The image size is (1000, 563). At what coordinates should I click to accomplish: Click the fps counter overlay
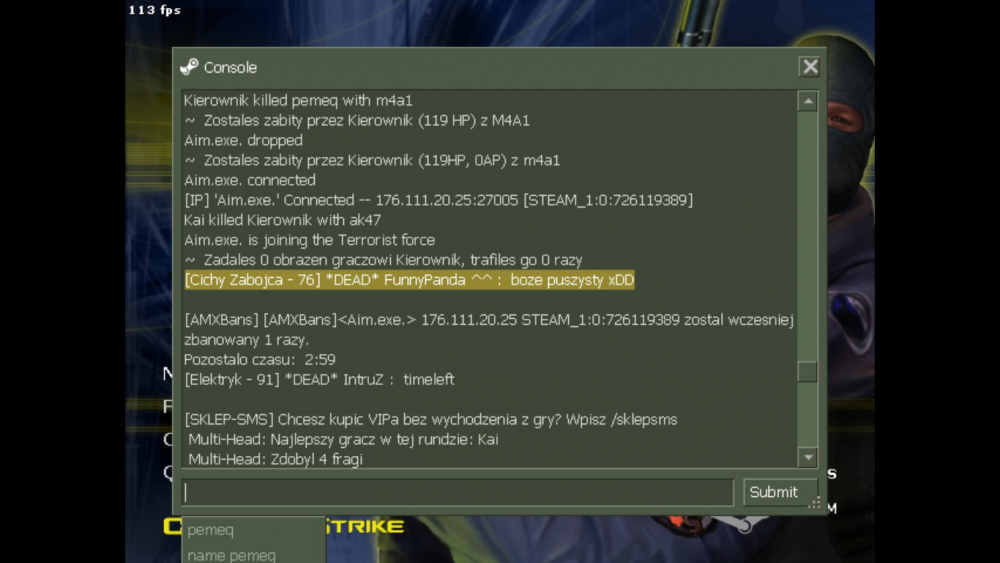click(155, 10)
